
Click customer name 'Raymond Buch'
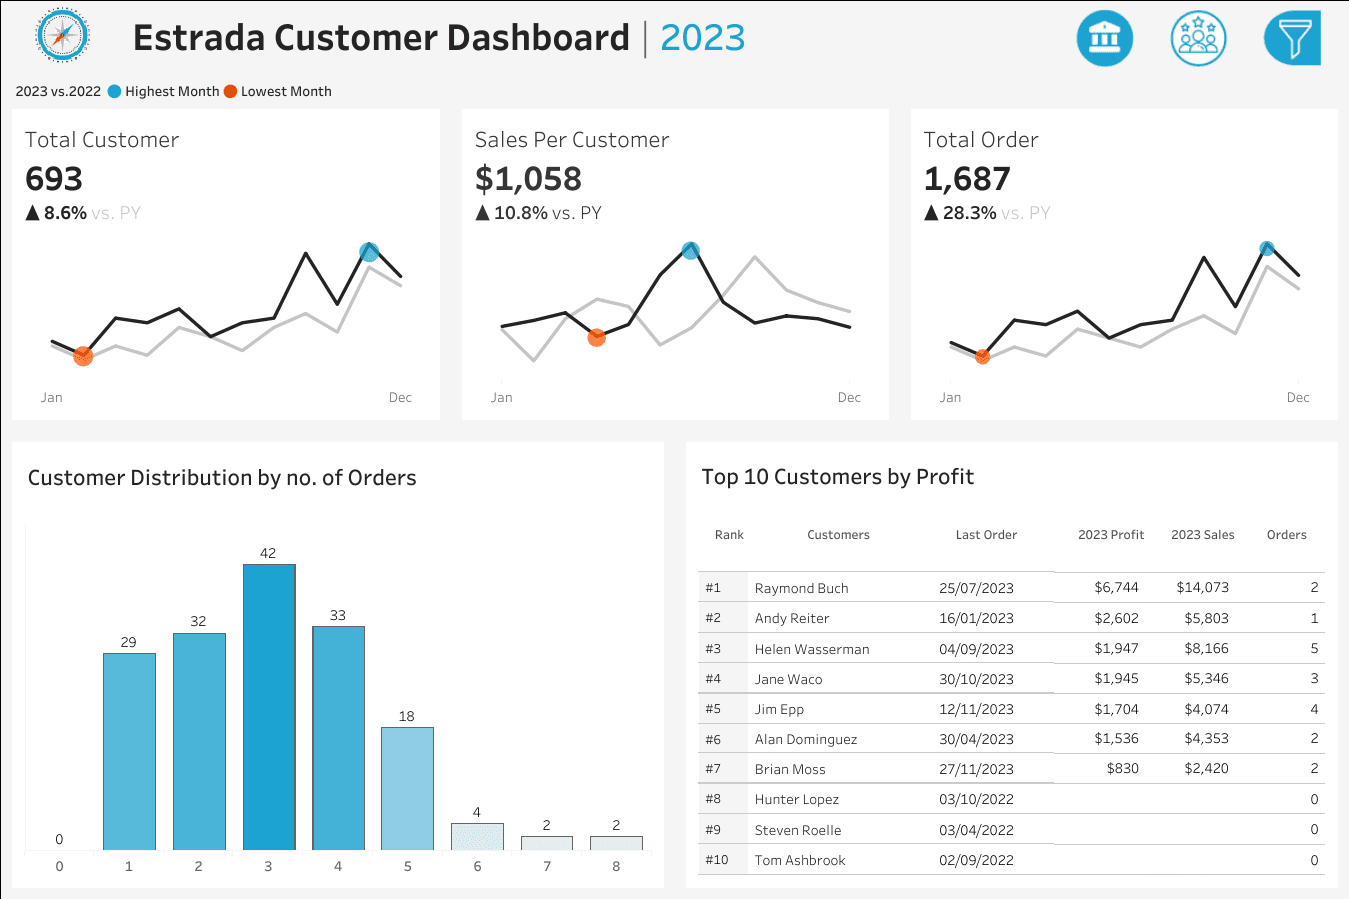802,587
